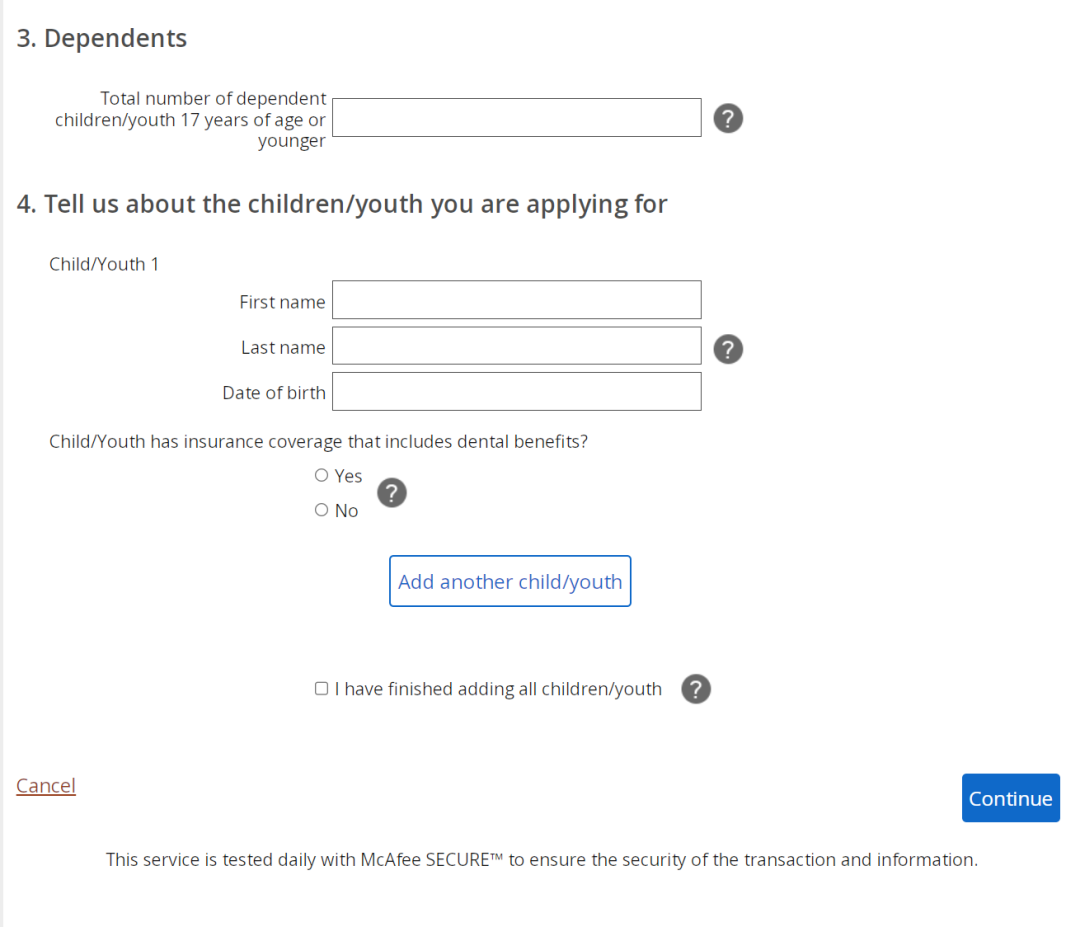This screenshot has height=927, width=1080.
Task: Click the "Last name" label text
Action: 282,347
